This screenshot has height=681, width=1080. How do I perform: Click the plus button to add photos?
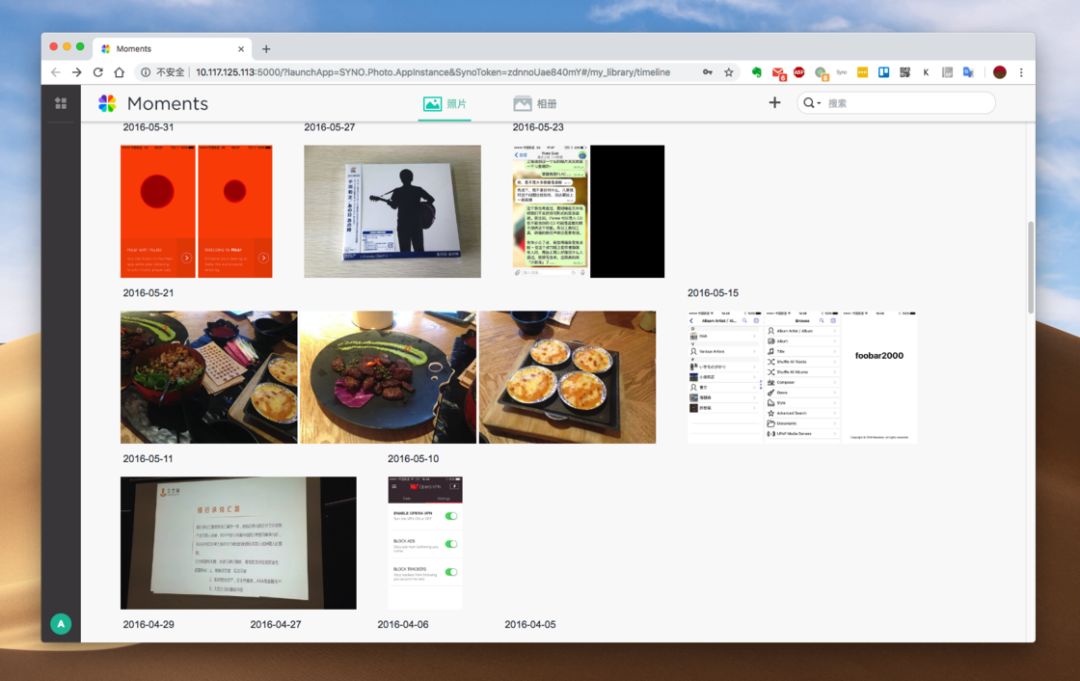pyautogui.click(x=775, y=103)
